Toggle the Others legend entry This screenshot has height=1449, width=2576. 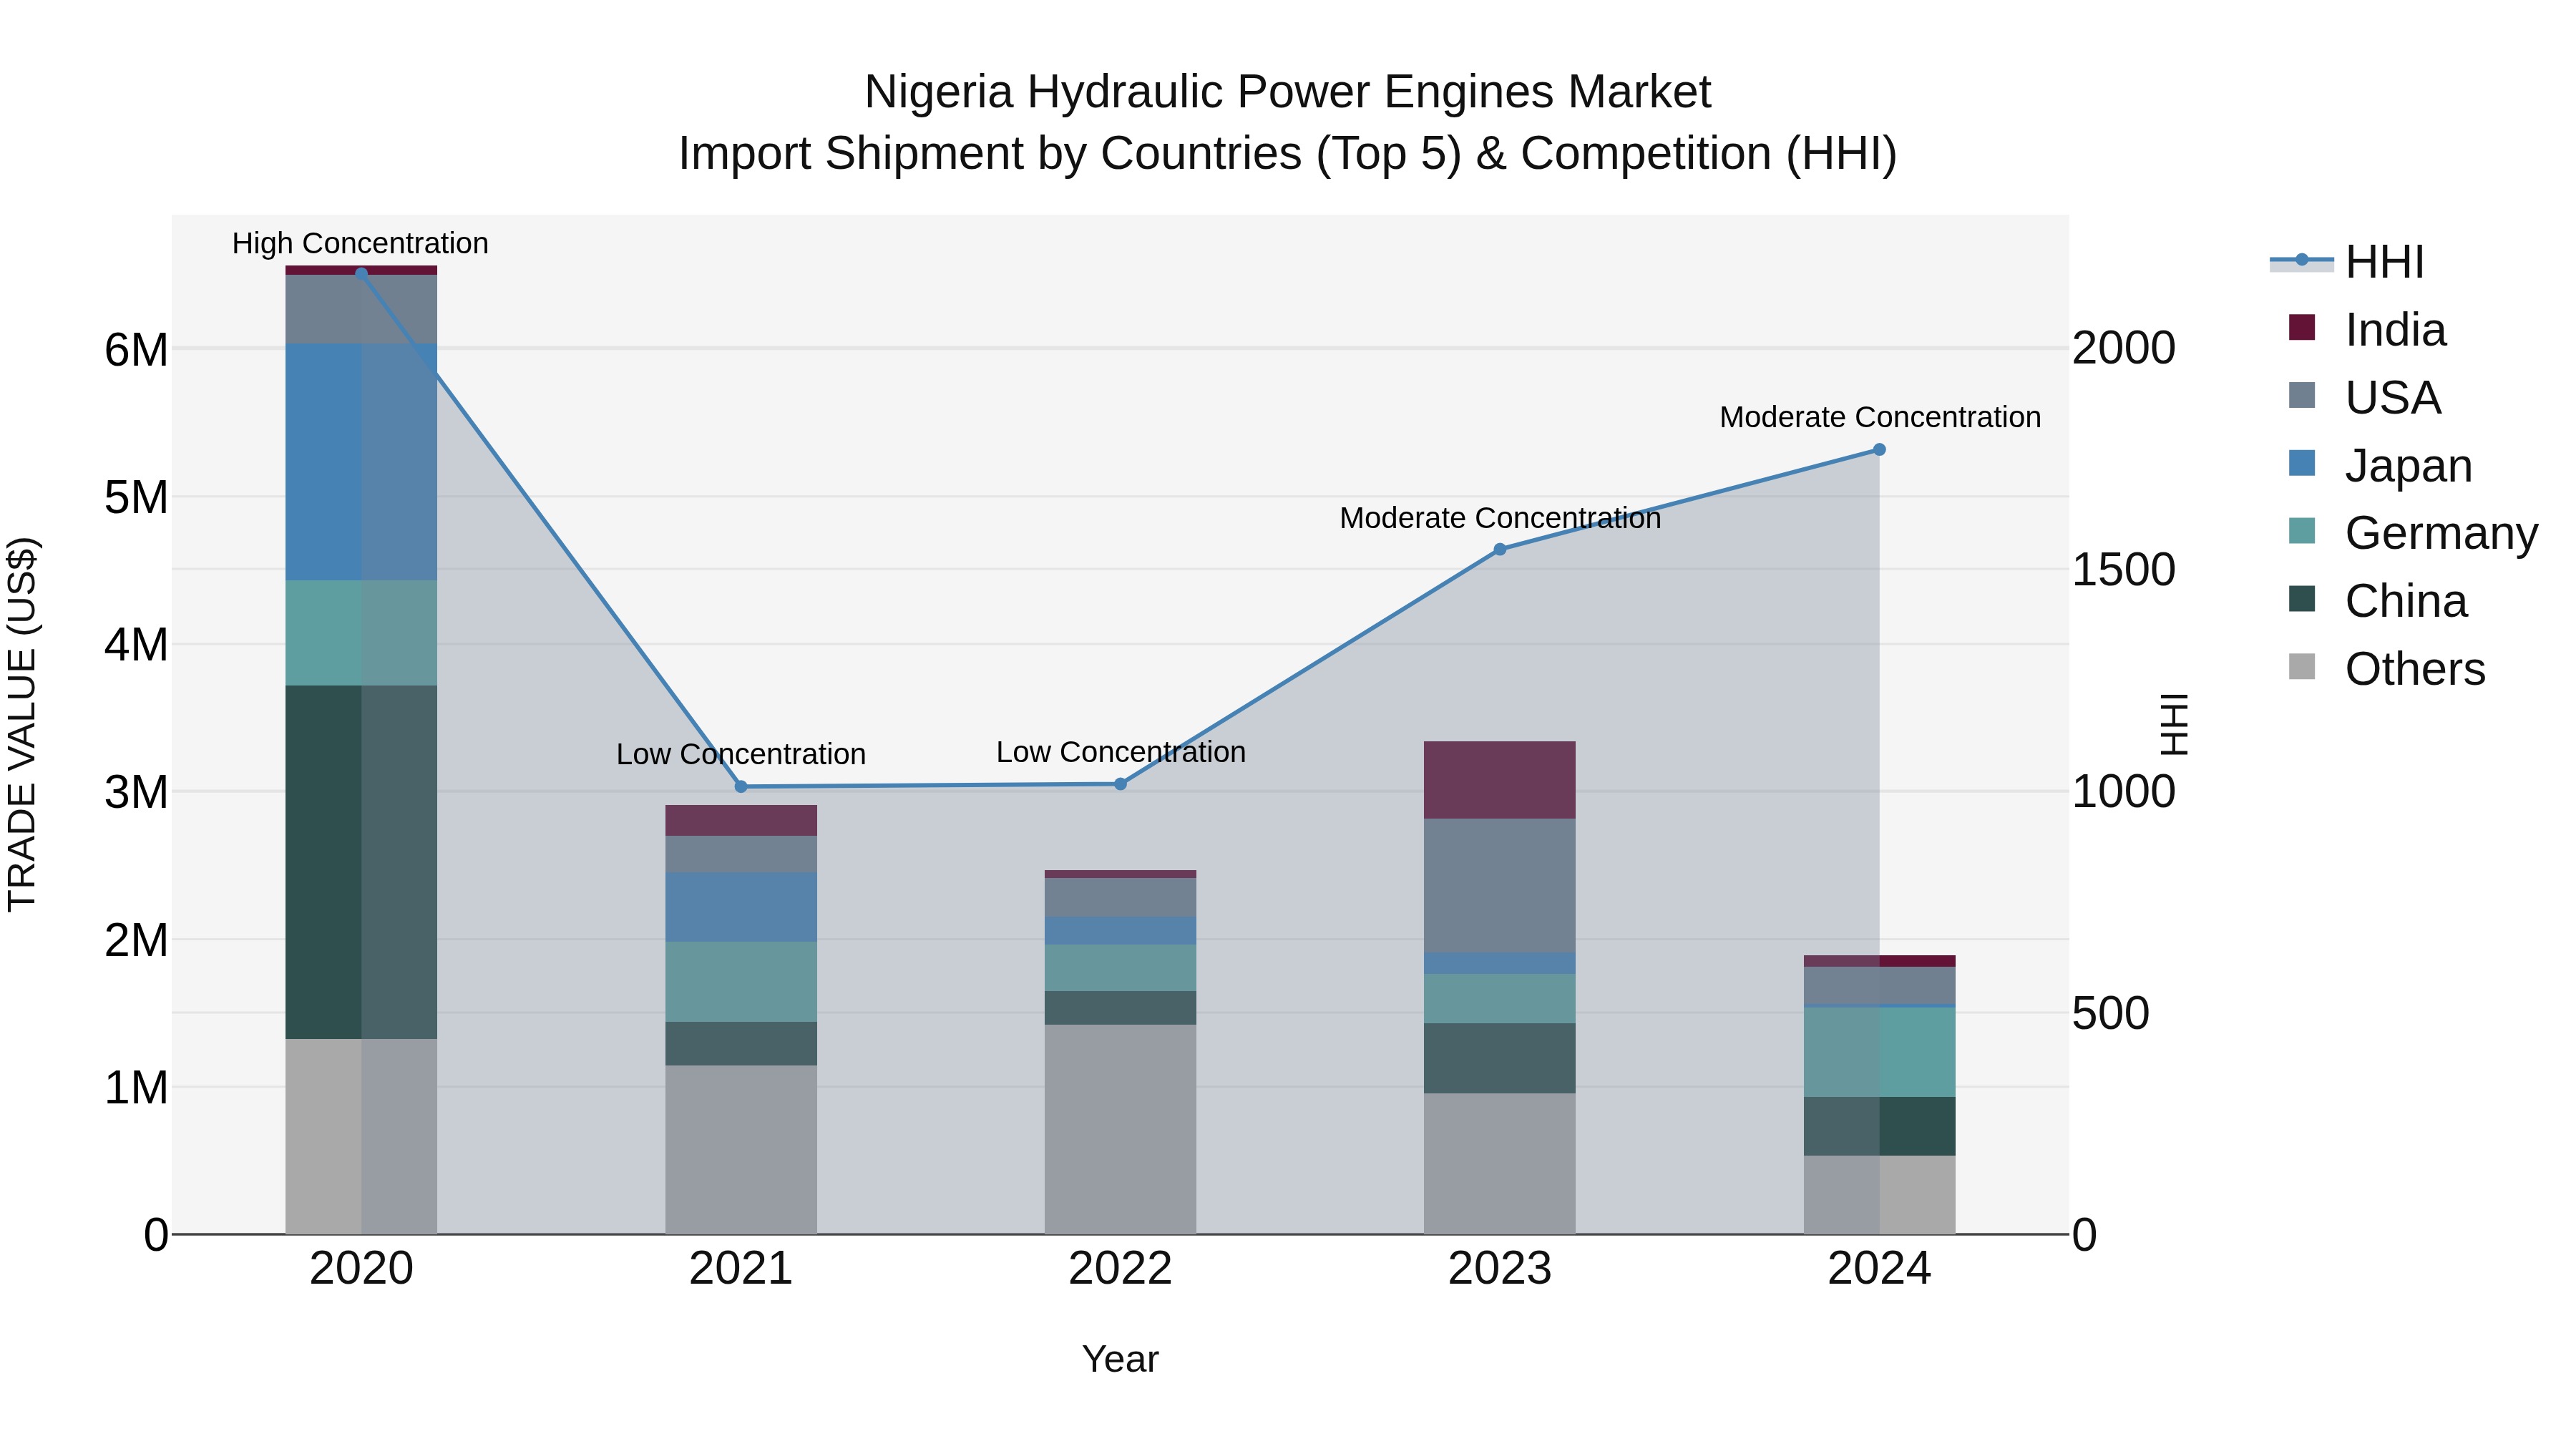[2386, 669]
